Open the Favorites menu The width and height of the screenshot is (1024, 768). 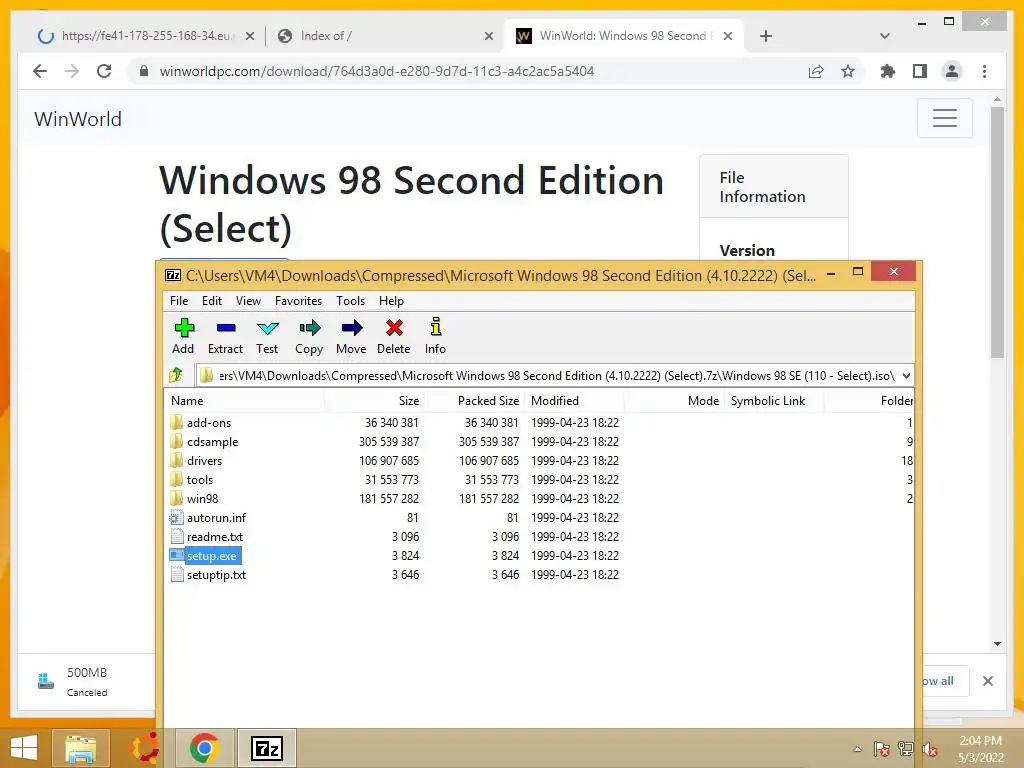tap(298, 301)
